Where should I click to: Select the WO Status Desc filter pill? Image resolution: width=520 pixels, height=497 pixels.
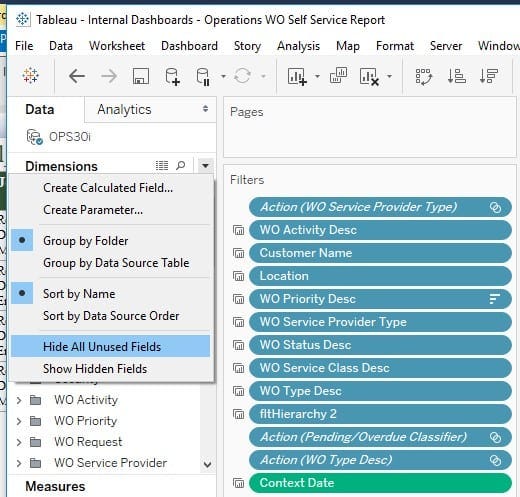(380, 345)
